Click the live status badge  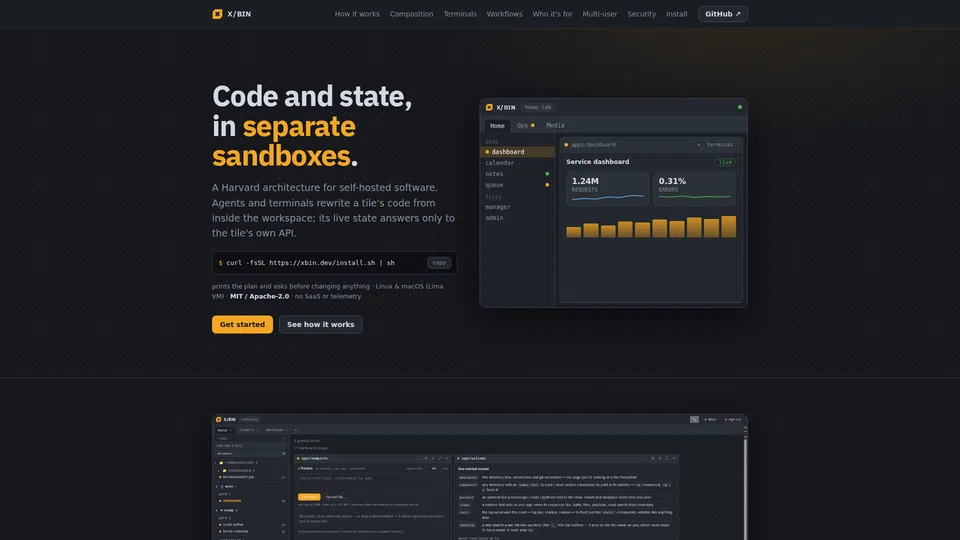tap(726, 162)
